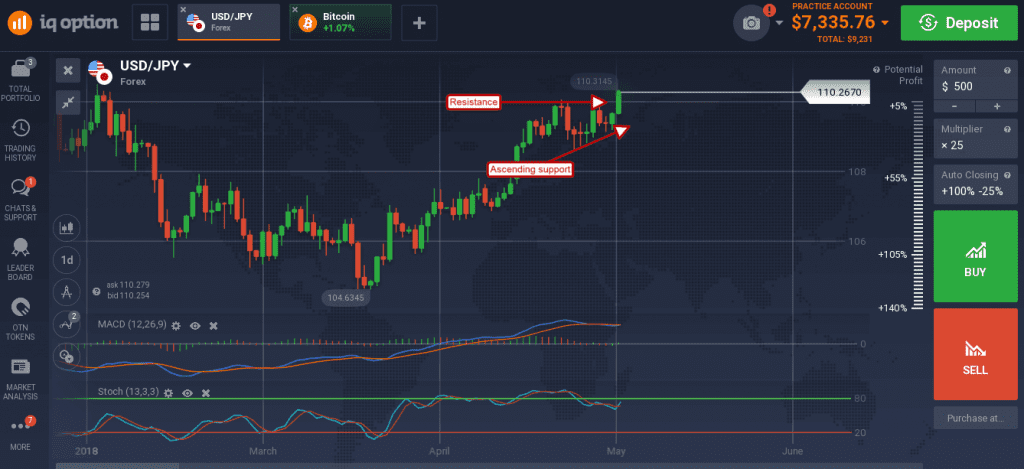1024x469 pixels.
Task: Click the Potential Profit help icon
Action: (x=876, y=69)
